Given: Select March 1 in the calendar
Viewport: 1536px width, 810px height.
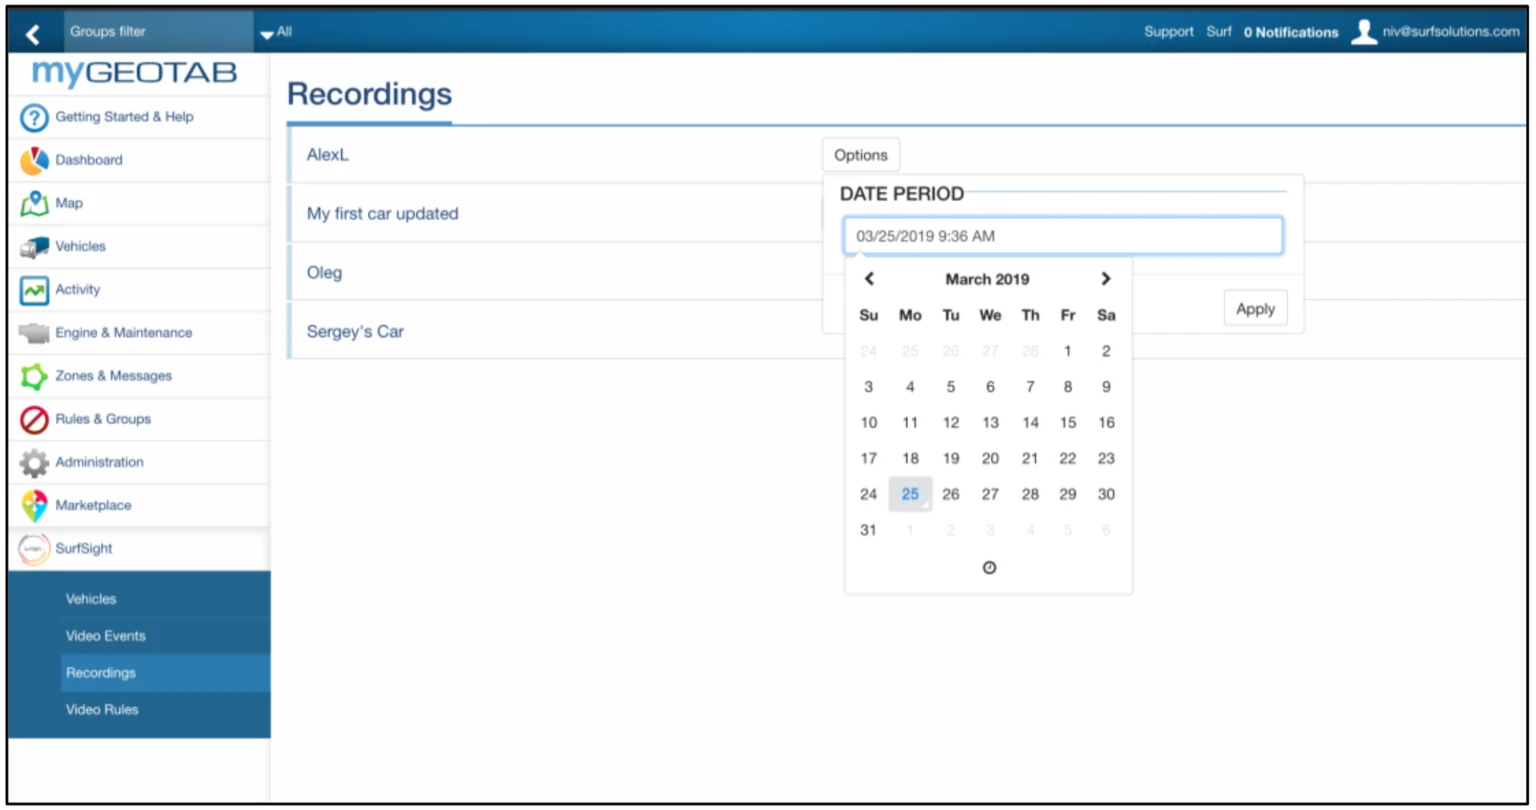Looking at the screenshot, I should tap(1068, 351).
